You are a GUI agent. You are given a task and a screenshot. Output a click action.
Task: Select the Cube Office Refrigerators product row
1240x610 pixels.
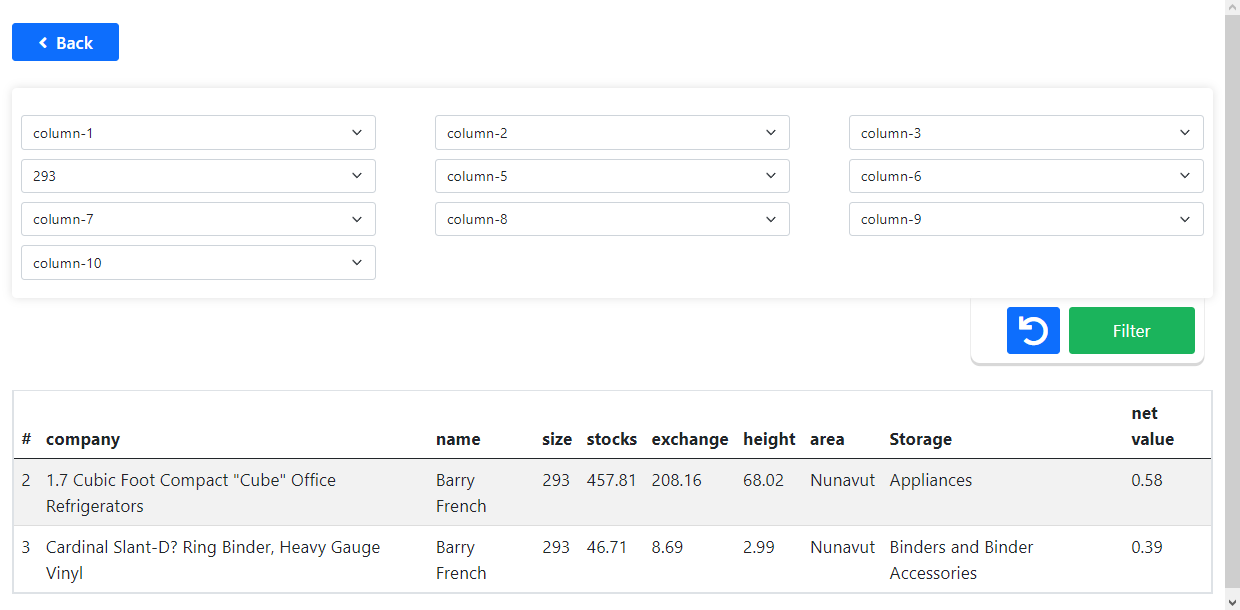click(191, 492)
